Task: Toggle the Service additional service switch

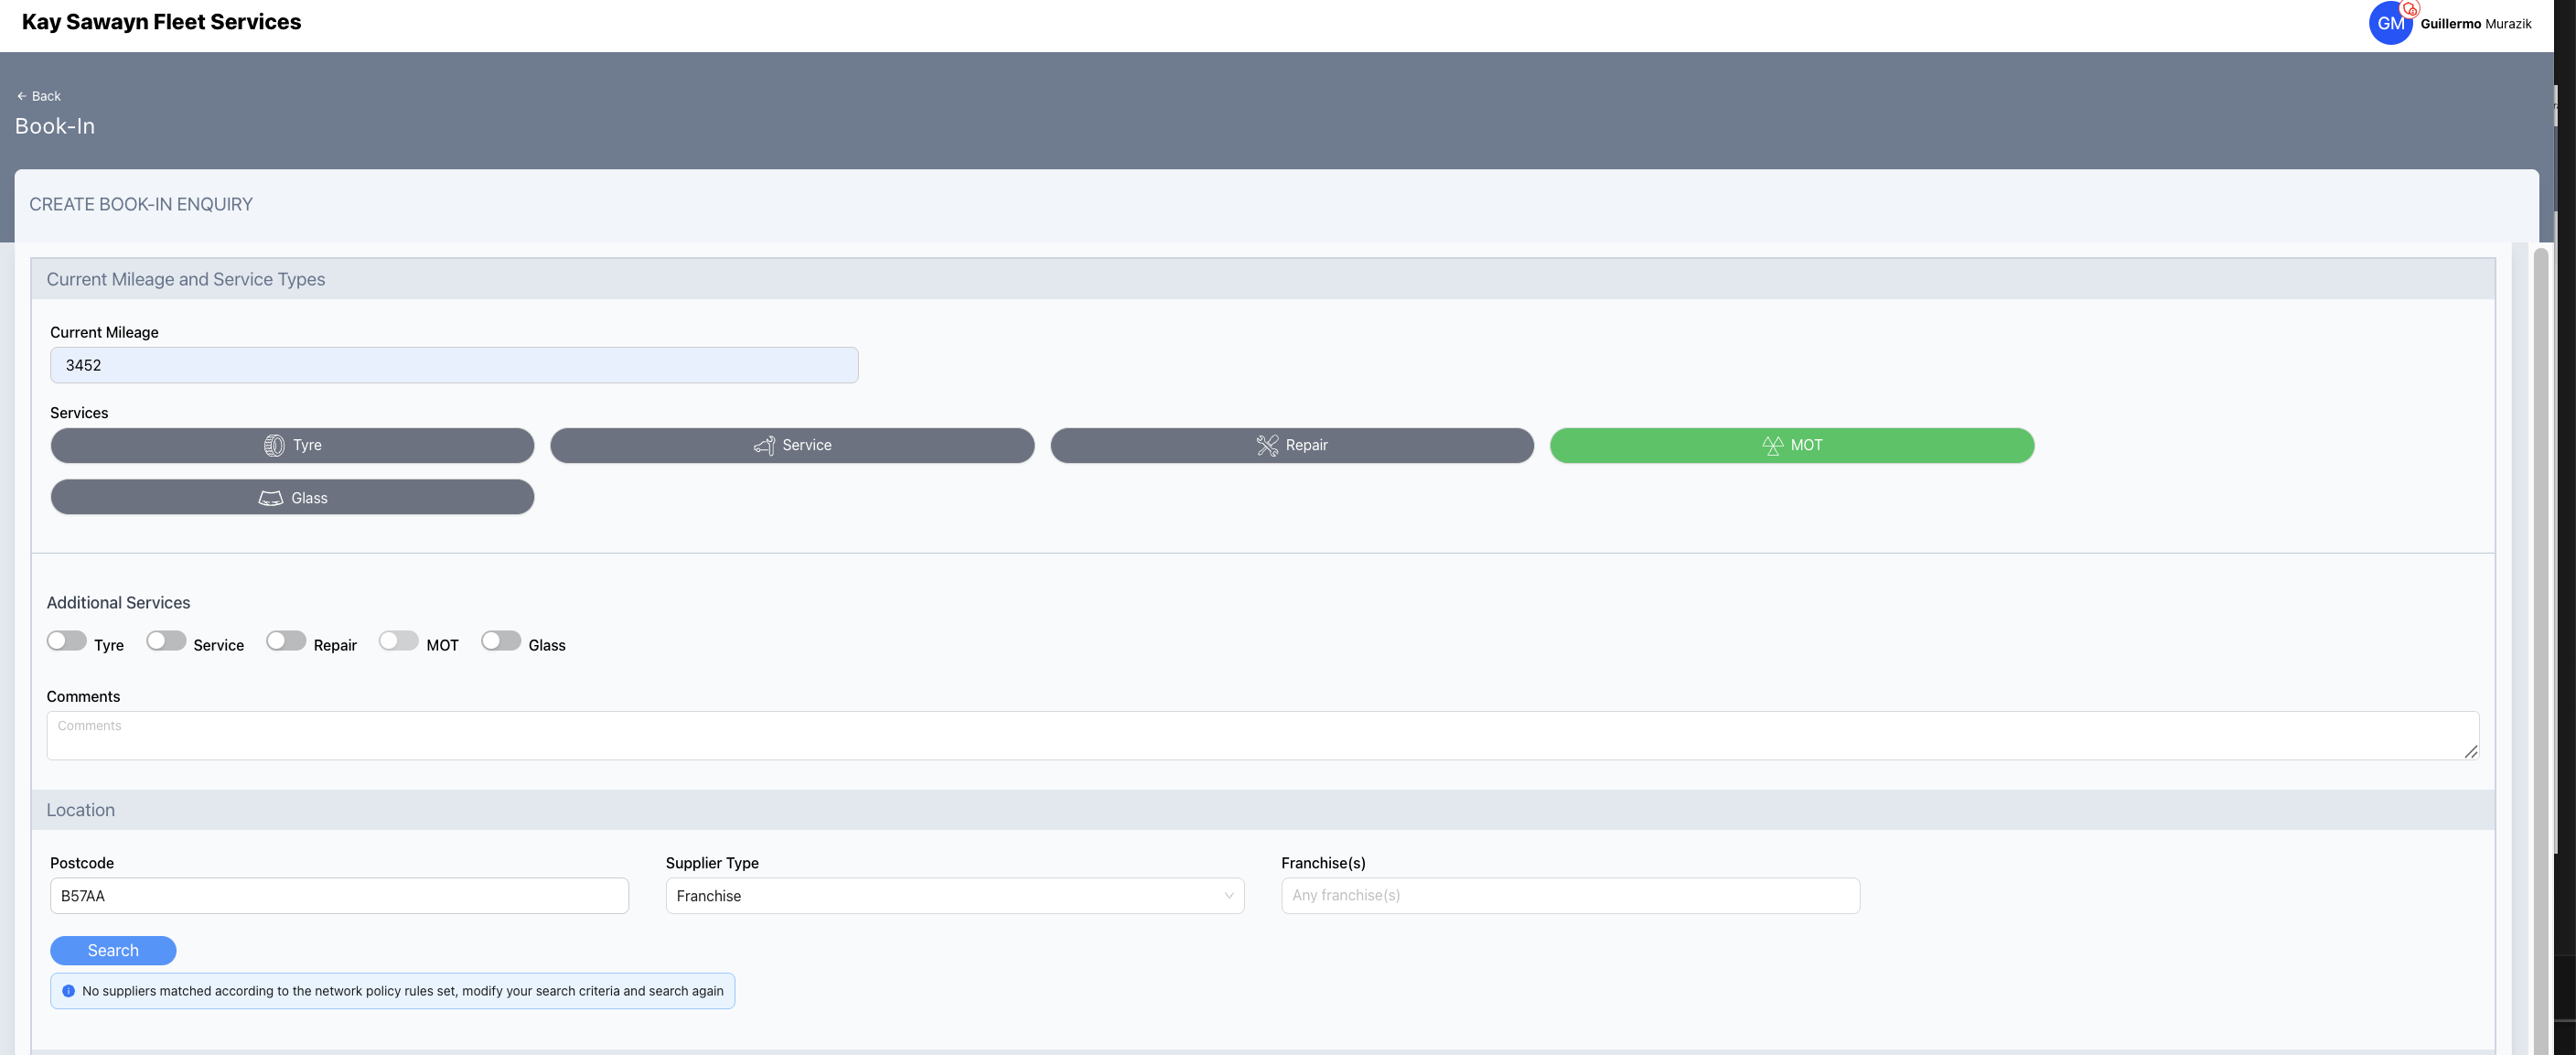Action: pos(166,640)
